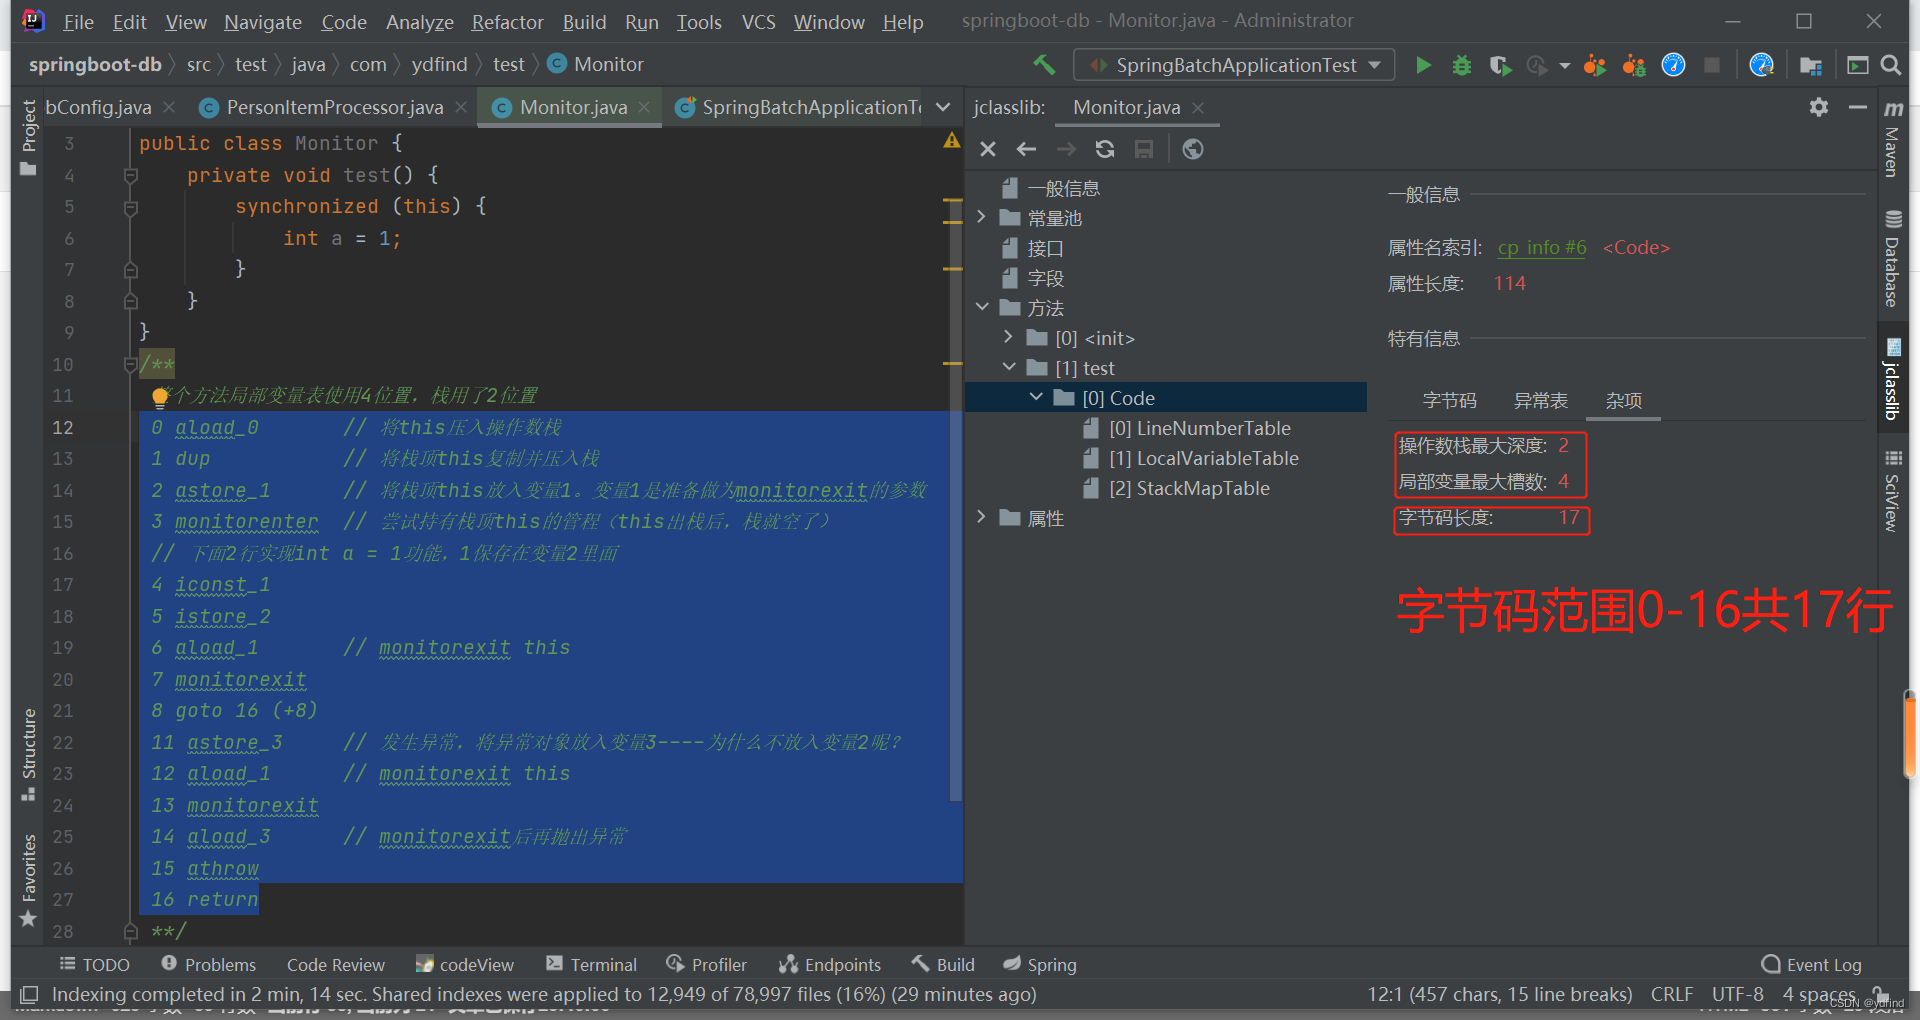Open the TODO tool window

[x=95, y=965]
